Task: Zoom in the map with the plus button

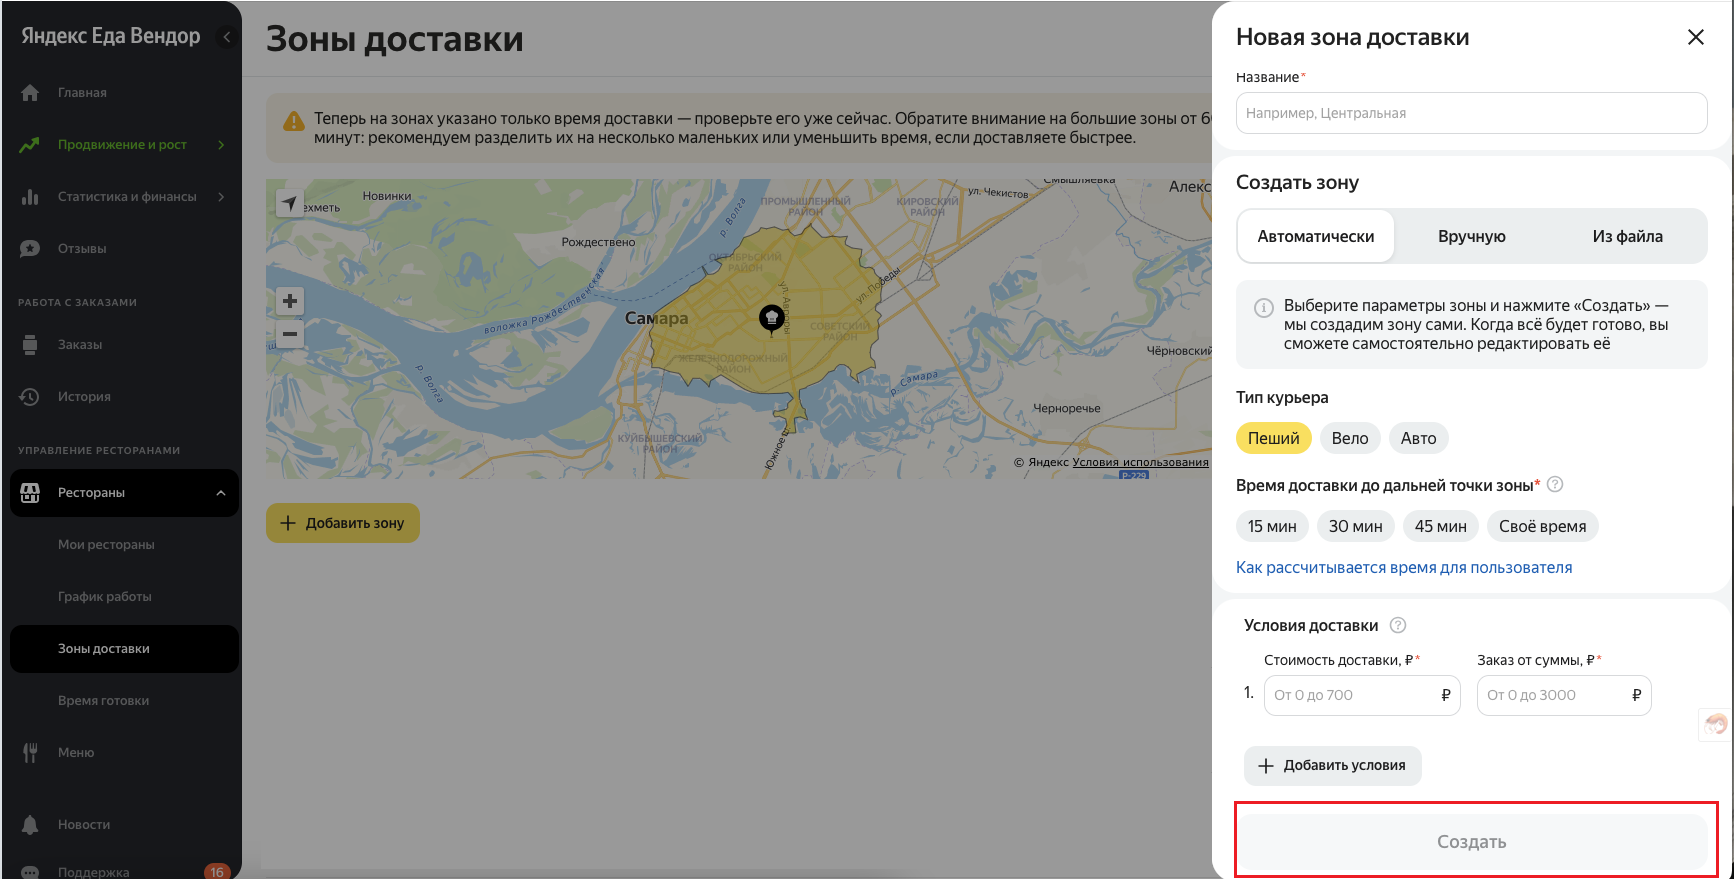Action: (290, 301)
